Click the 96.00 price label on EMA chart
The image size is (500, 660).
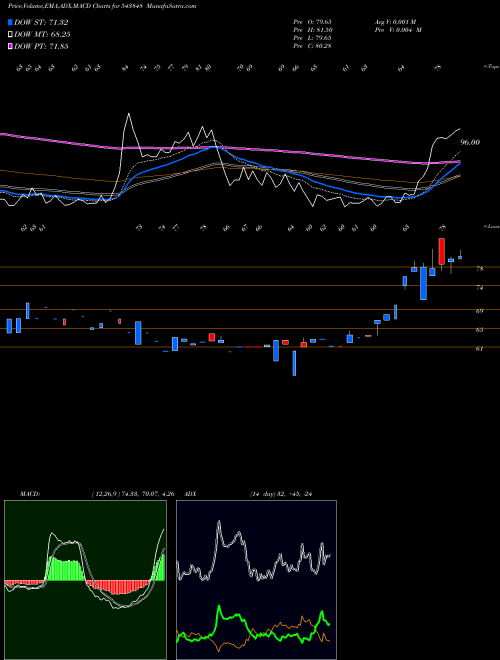(470, 142)
